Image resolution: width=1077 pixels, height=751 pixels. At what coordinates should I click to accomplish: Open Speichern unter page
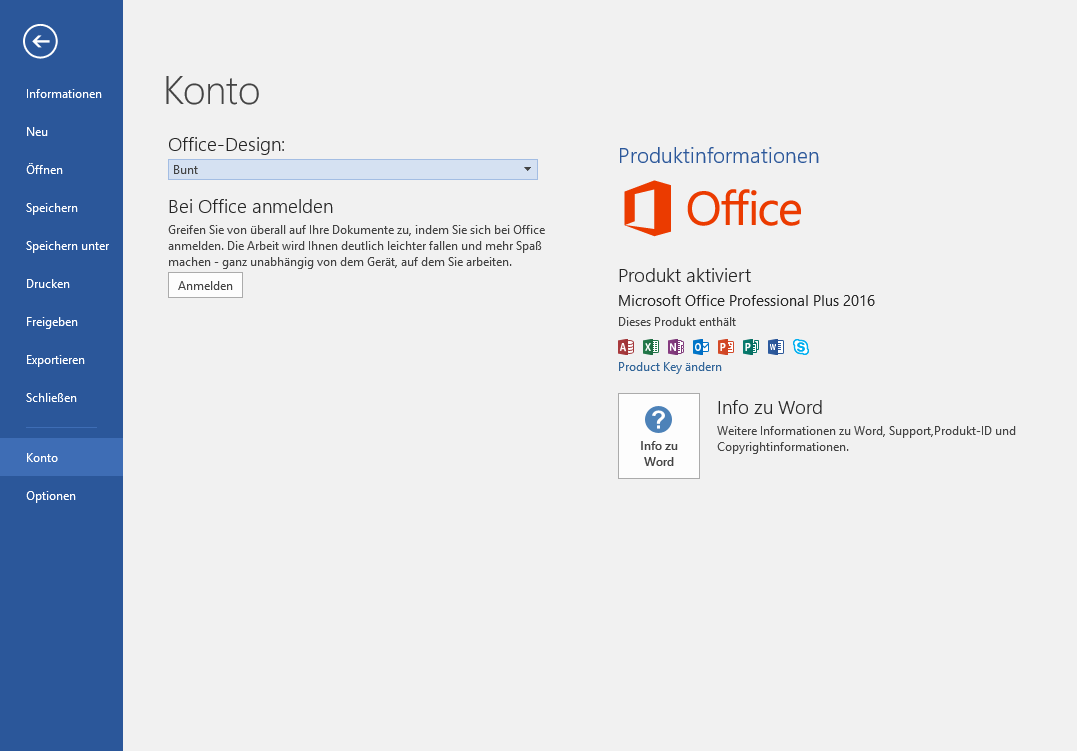click(x=62, y=246)
